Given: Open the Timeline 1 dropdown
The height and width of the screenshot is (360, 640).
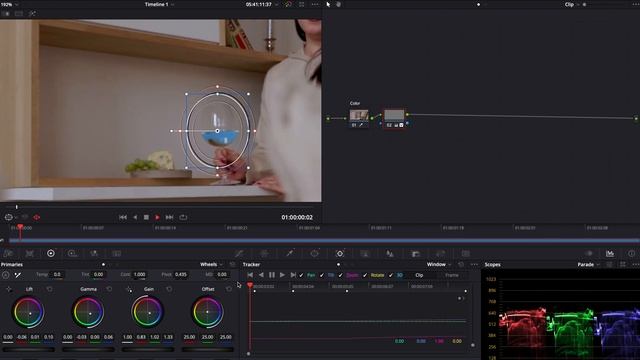Looking at the screenshot, I should click(159, 4).
